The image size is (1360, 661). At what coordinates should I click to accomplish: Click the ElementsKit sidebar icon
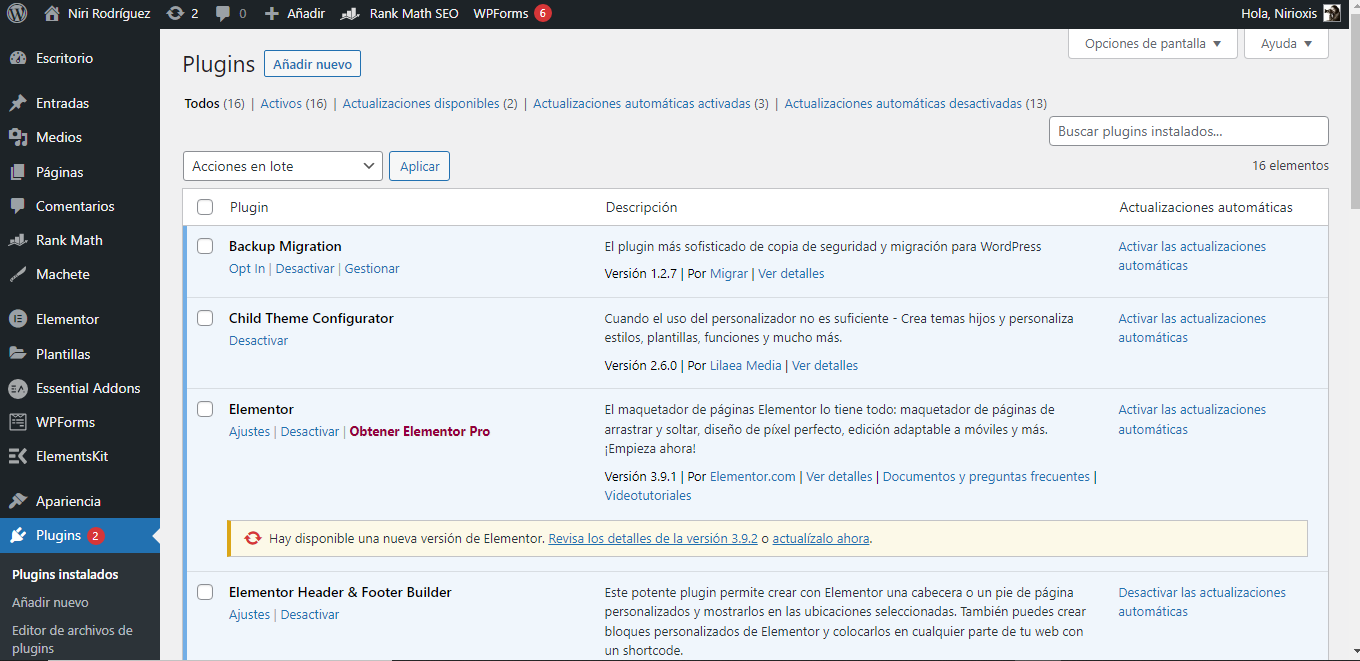[x=18, y=456]
